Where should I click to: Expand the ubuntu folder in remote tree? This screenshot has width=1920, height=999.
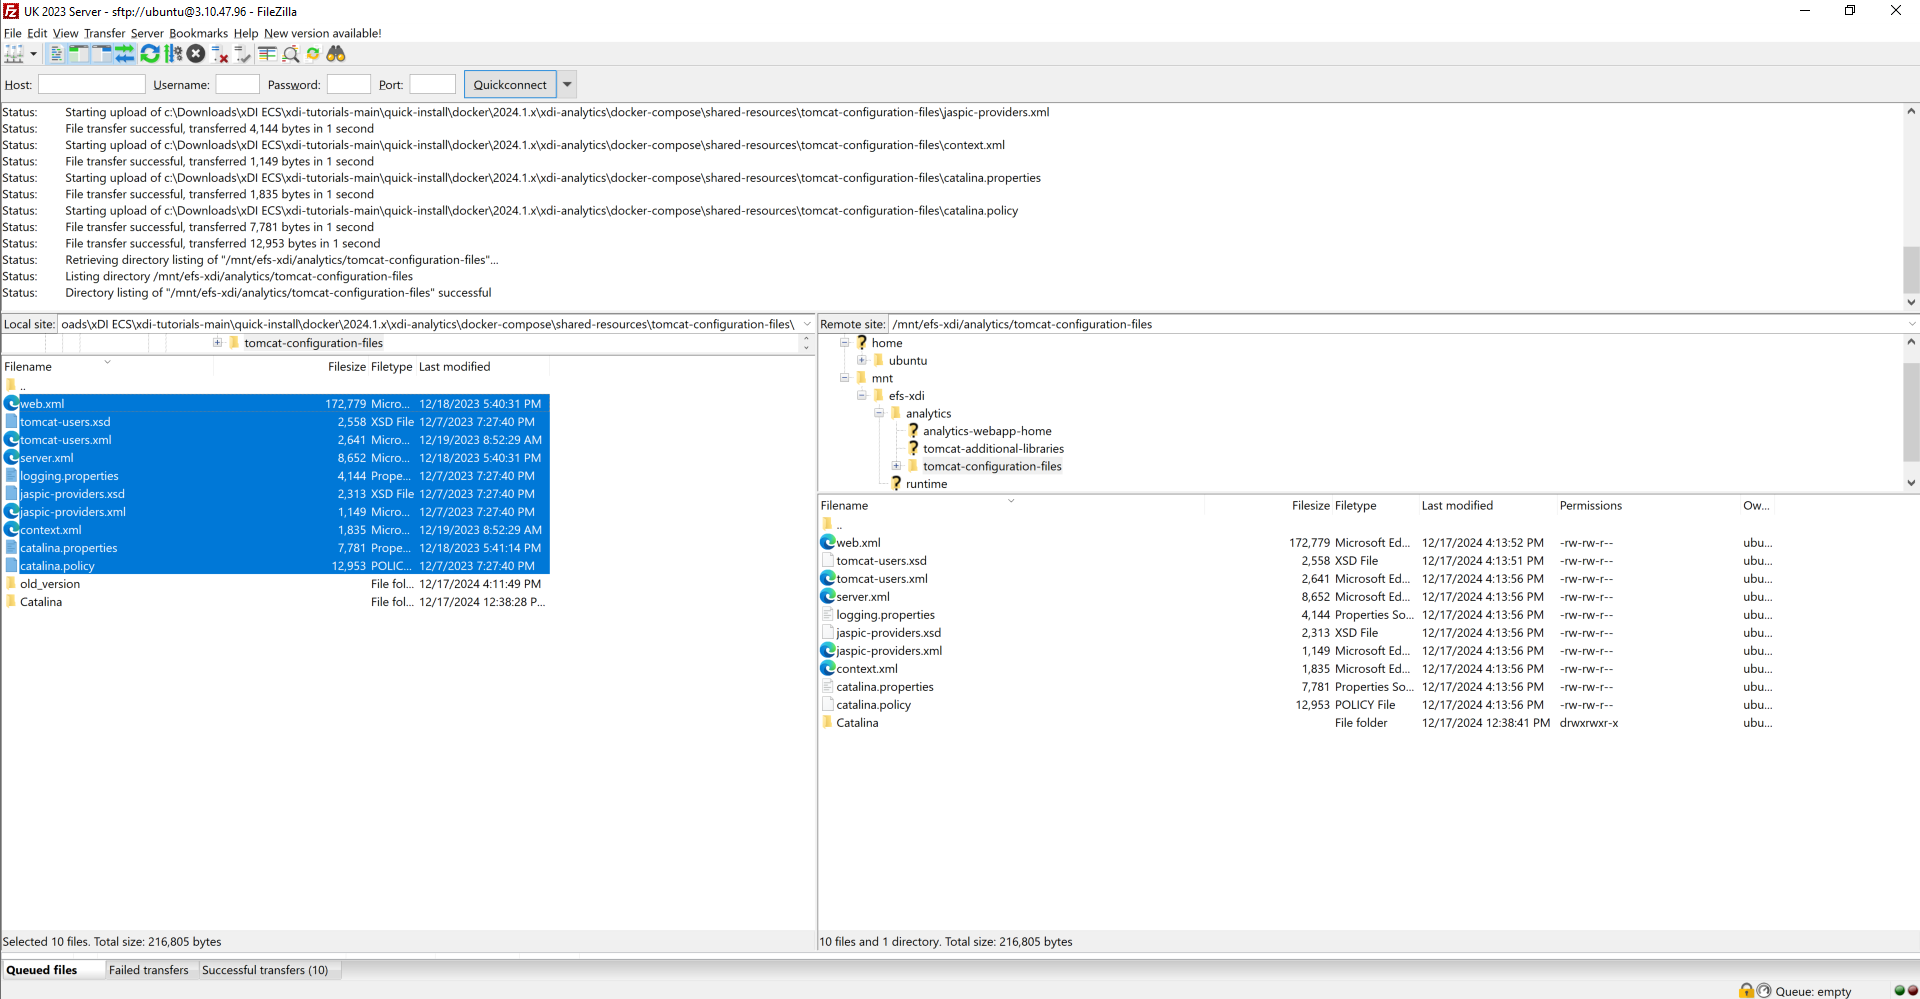(x=862, y=360)
